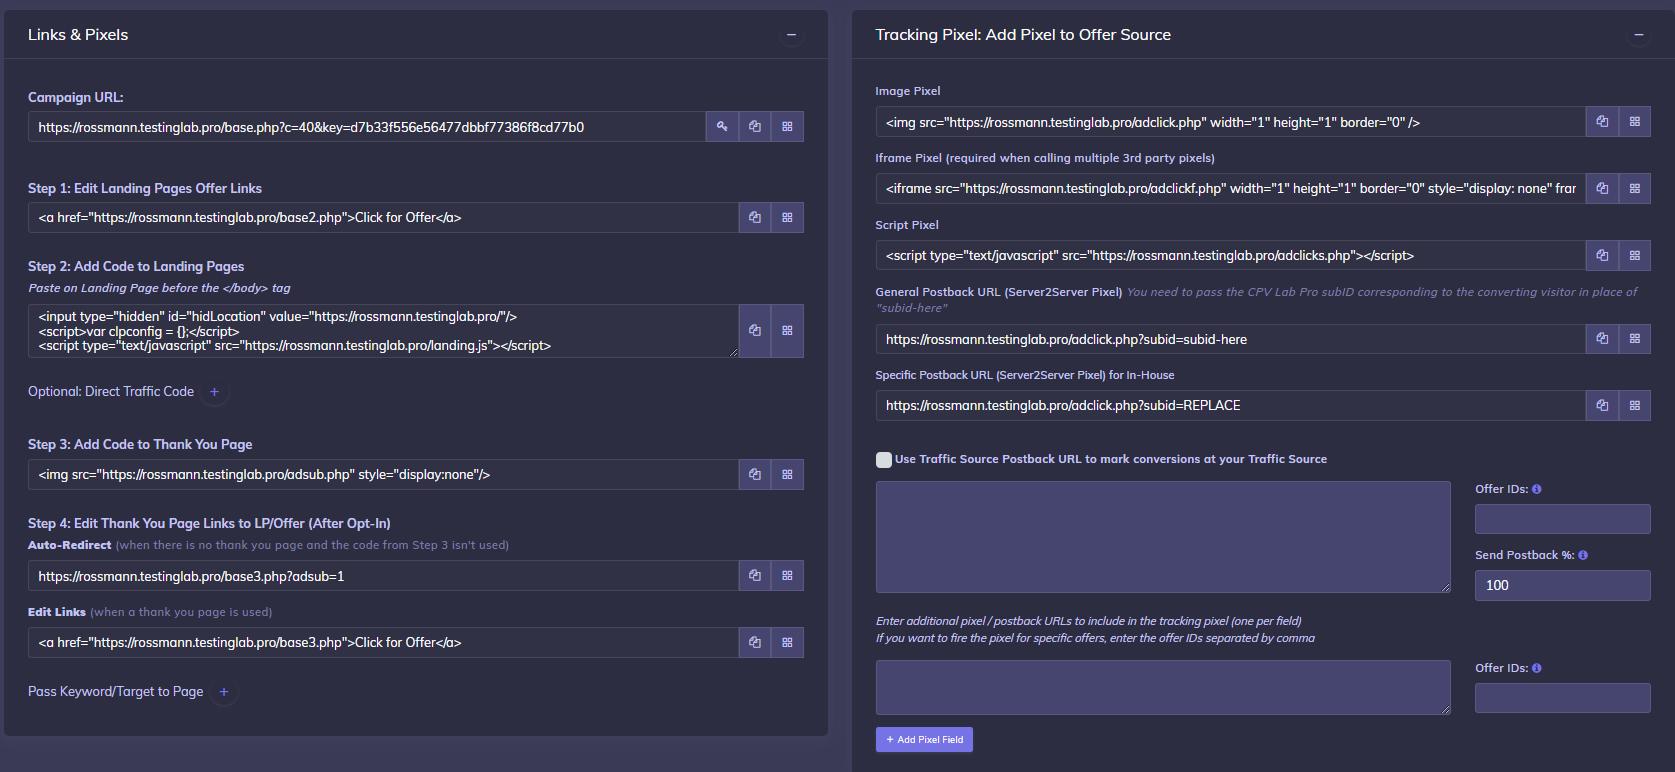1675x772 pixels.
Task: Click the Specific Postback URL field
Action: tap(1231, 405)
